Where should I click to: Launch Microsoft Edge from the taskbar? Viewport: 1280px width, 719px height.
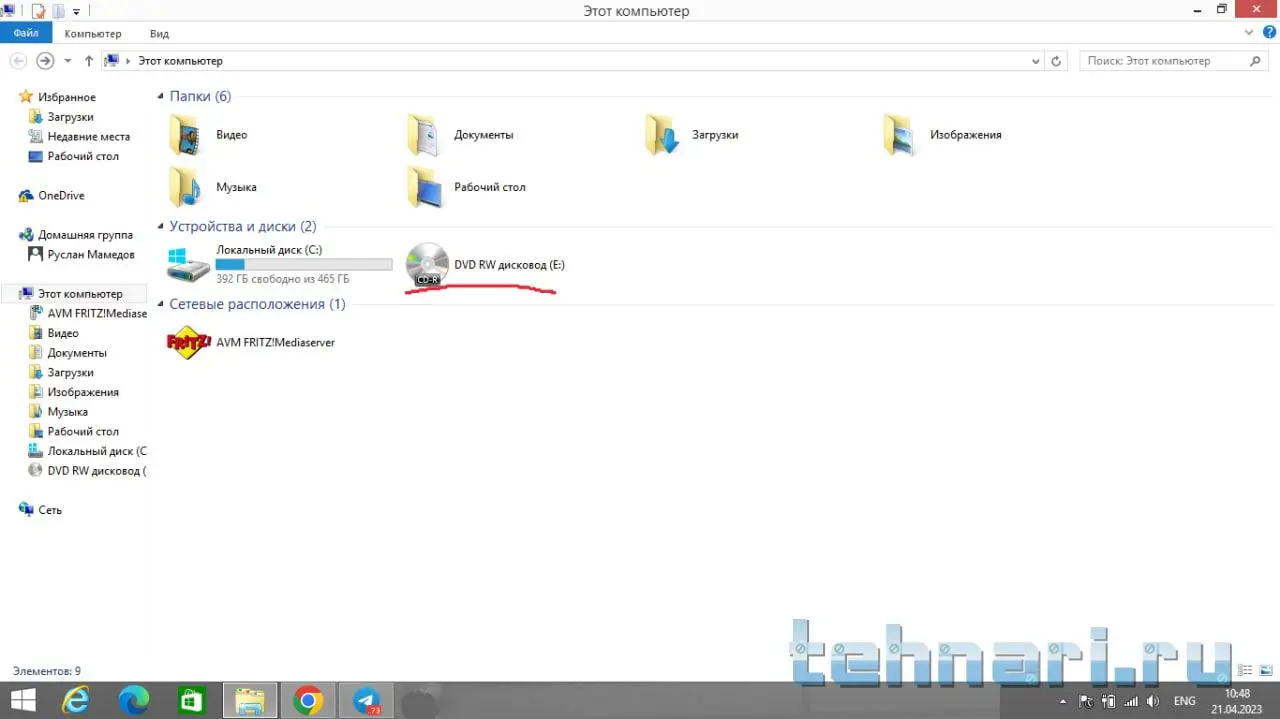pos(134,700)
